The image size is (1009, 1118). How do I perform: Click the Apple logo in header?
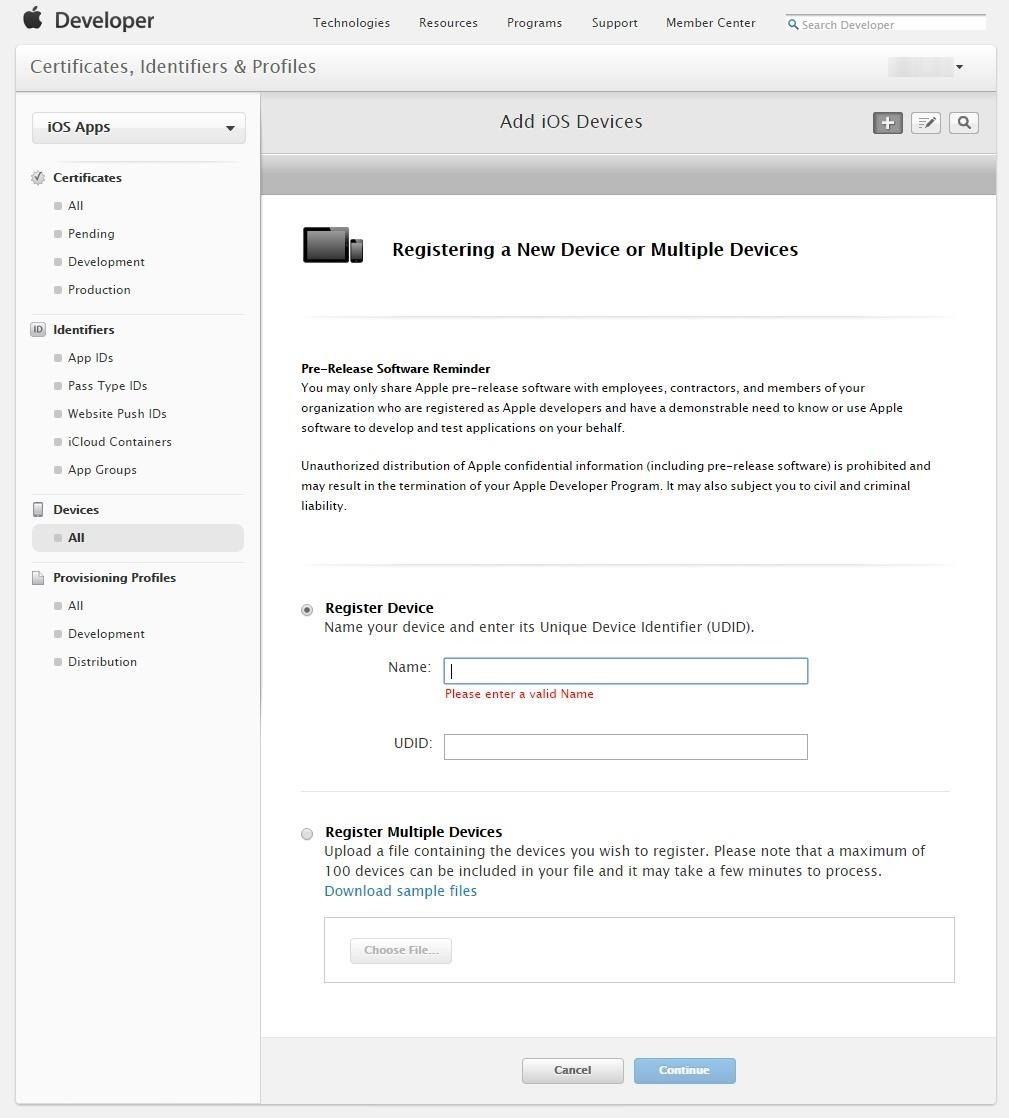click(33, 19)
